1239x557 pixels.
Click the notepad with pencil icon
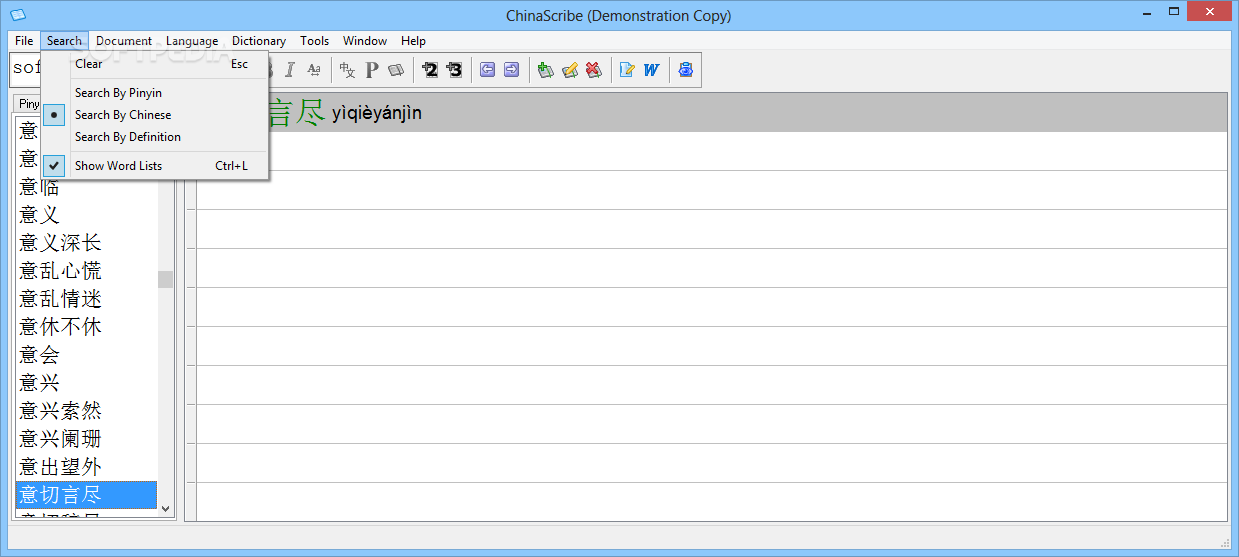tap(627, 70)
